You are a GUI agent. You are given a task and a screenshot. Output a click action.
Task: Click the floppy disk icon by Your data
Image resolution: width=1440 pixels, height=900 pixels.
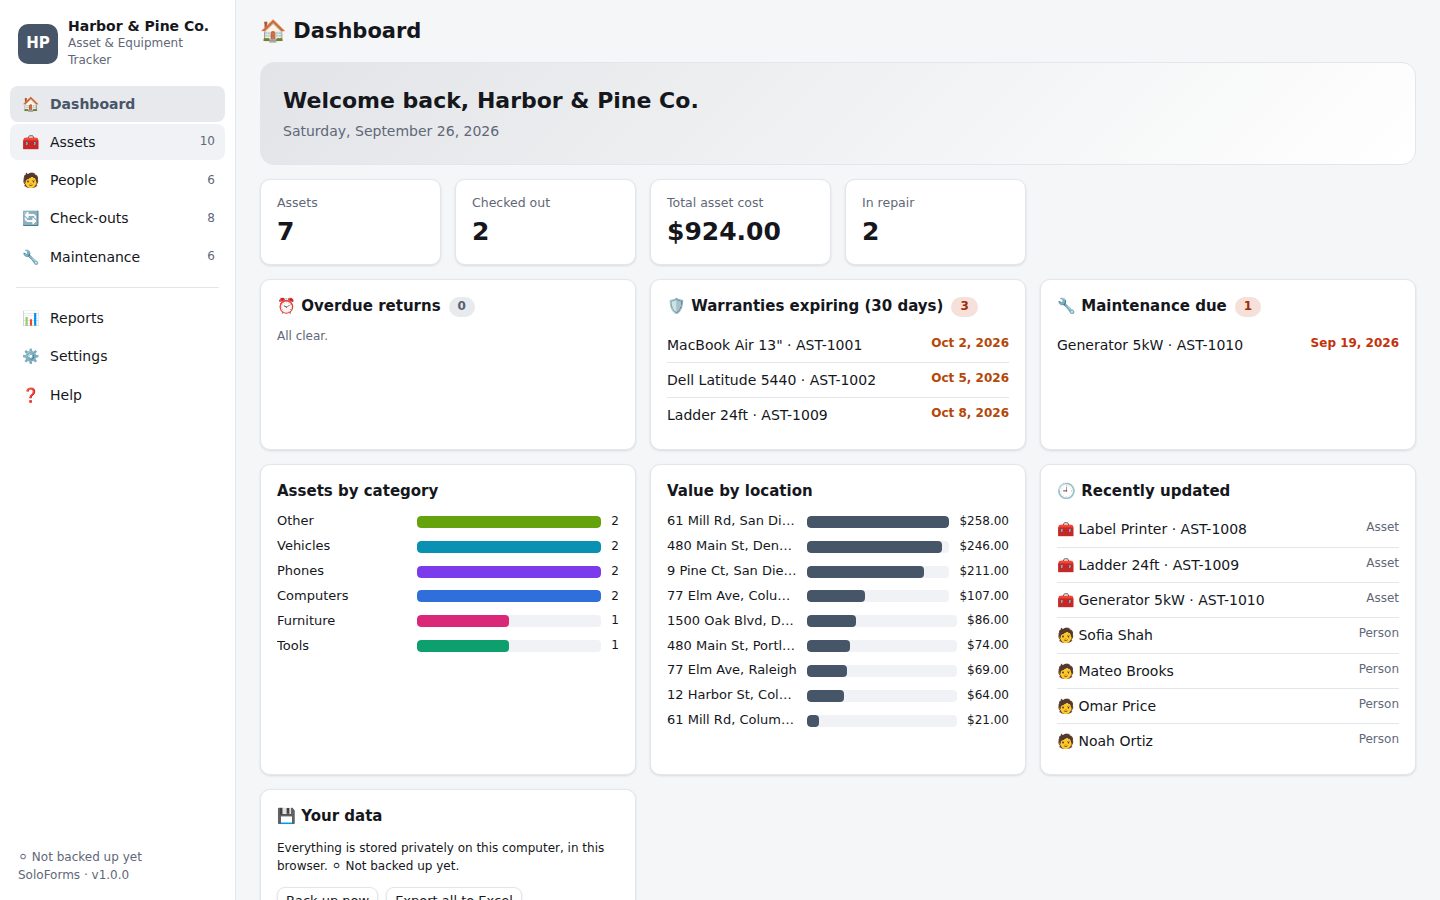click(x=286, y=816)
